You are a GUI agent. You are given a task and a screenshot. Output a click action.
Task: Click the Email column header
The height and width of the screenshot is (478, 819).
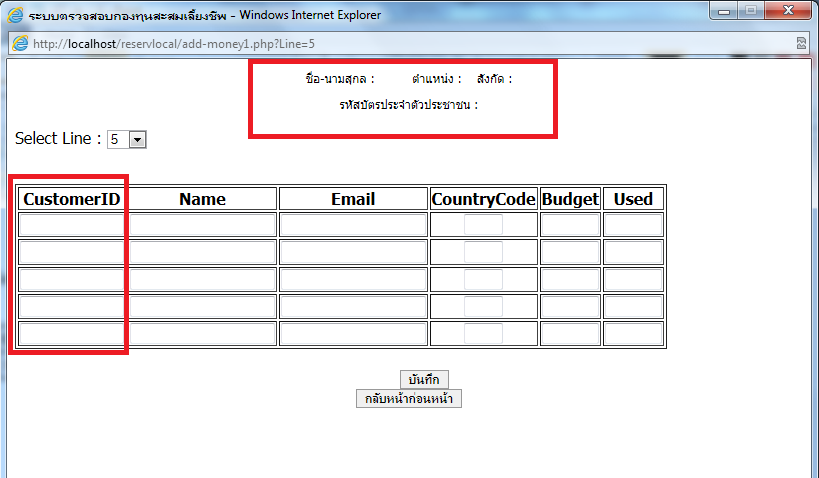(x=353, y=199)
